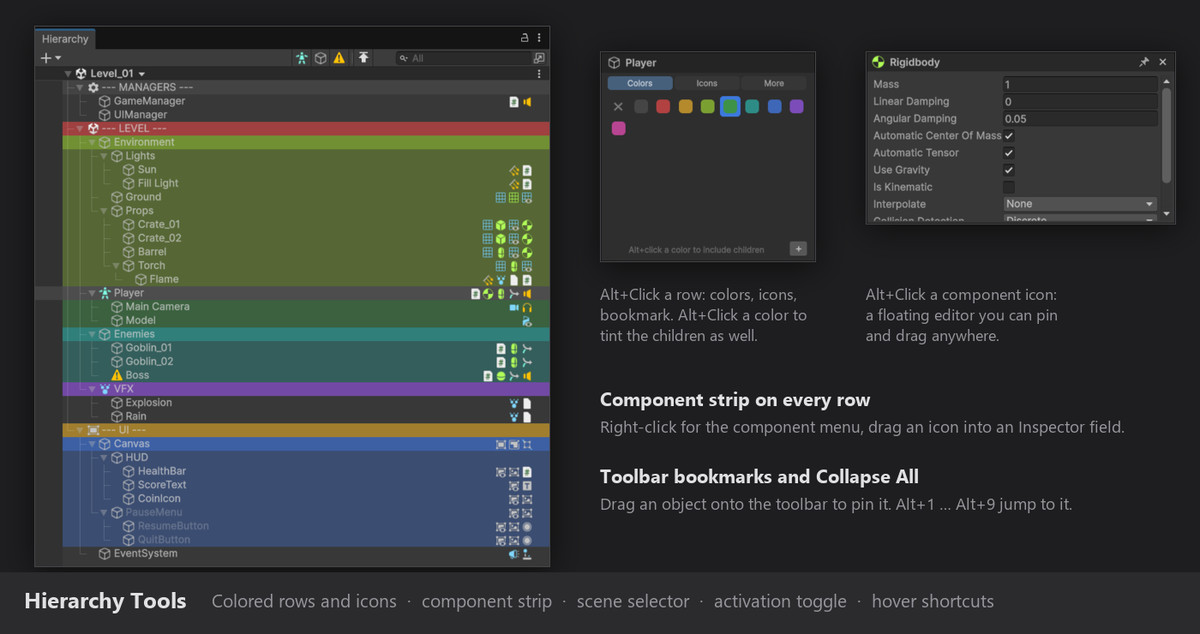Click the Hierarchy search field

click(462, 58)
